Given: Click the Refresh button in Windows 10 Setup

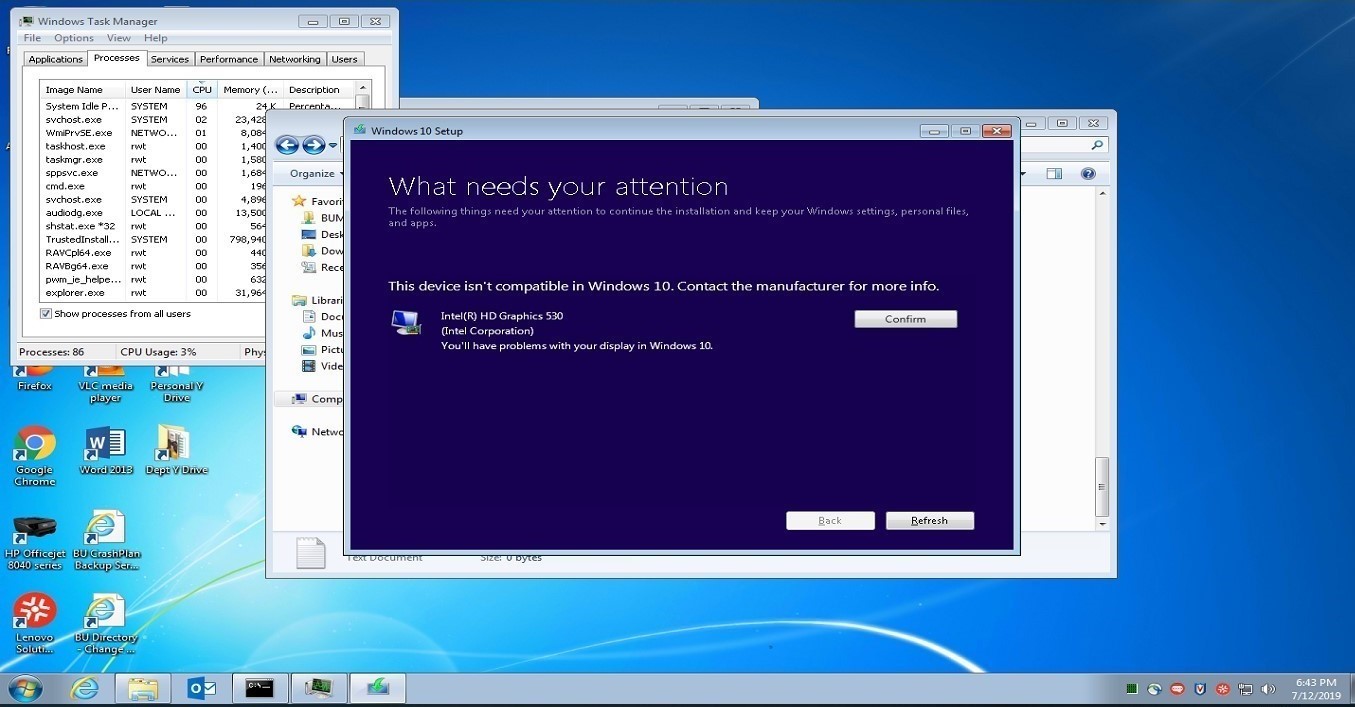Looking at the screenshot, I should [929, 521].
